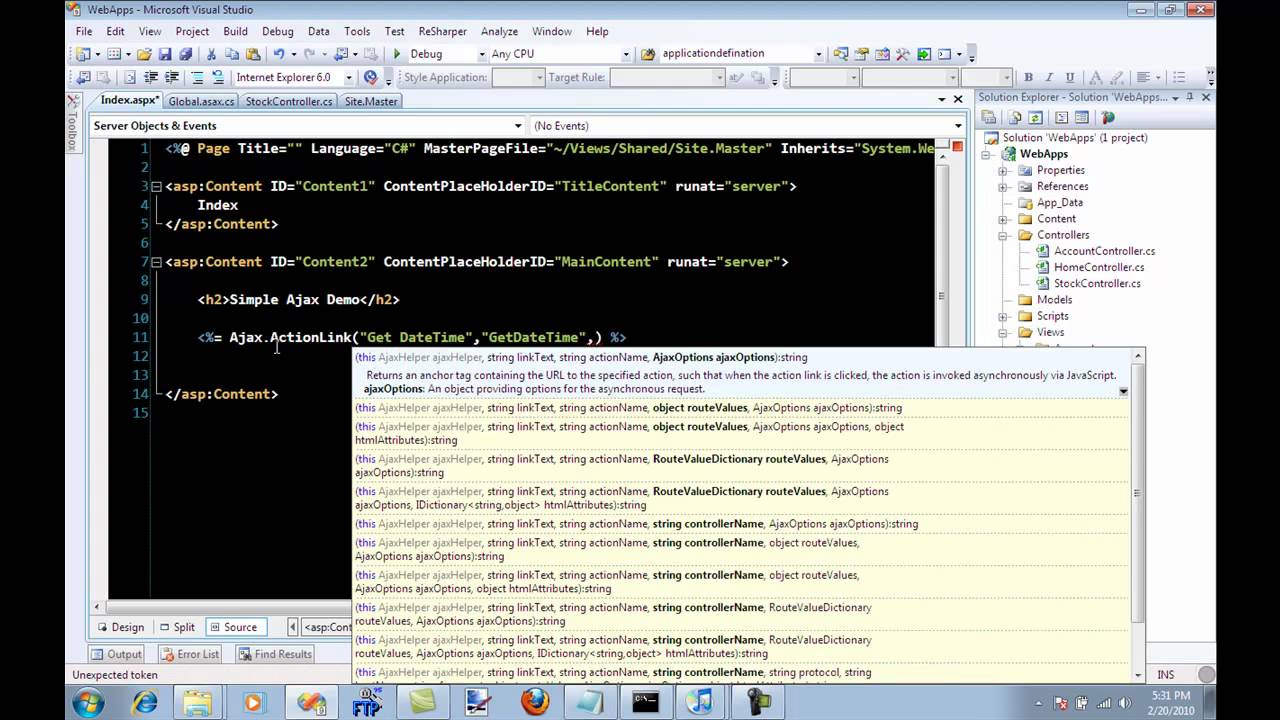Click the Paste clipboard icon
The width and height of the screenshot is (1280, 720).
[x=253, y=54]
